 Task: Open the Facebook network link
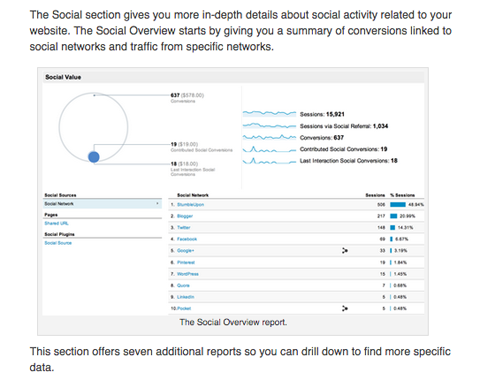tap(187, 239)
